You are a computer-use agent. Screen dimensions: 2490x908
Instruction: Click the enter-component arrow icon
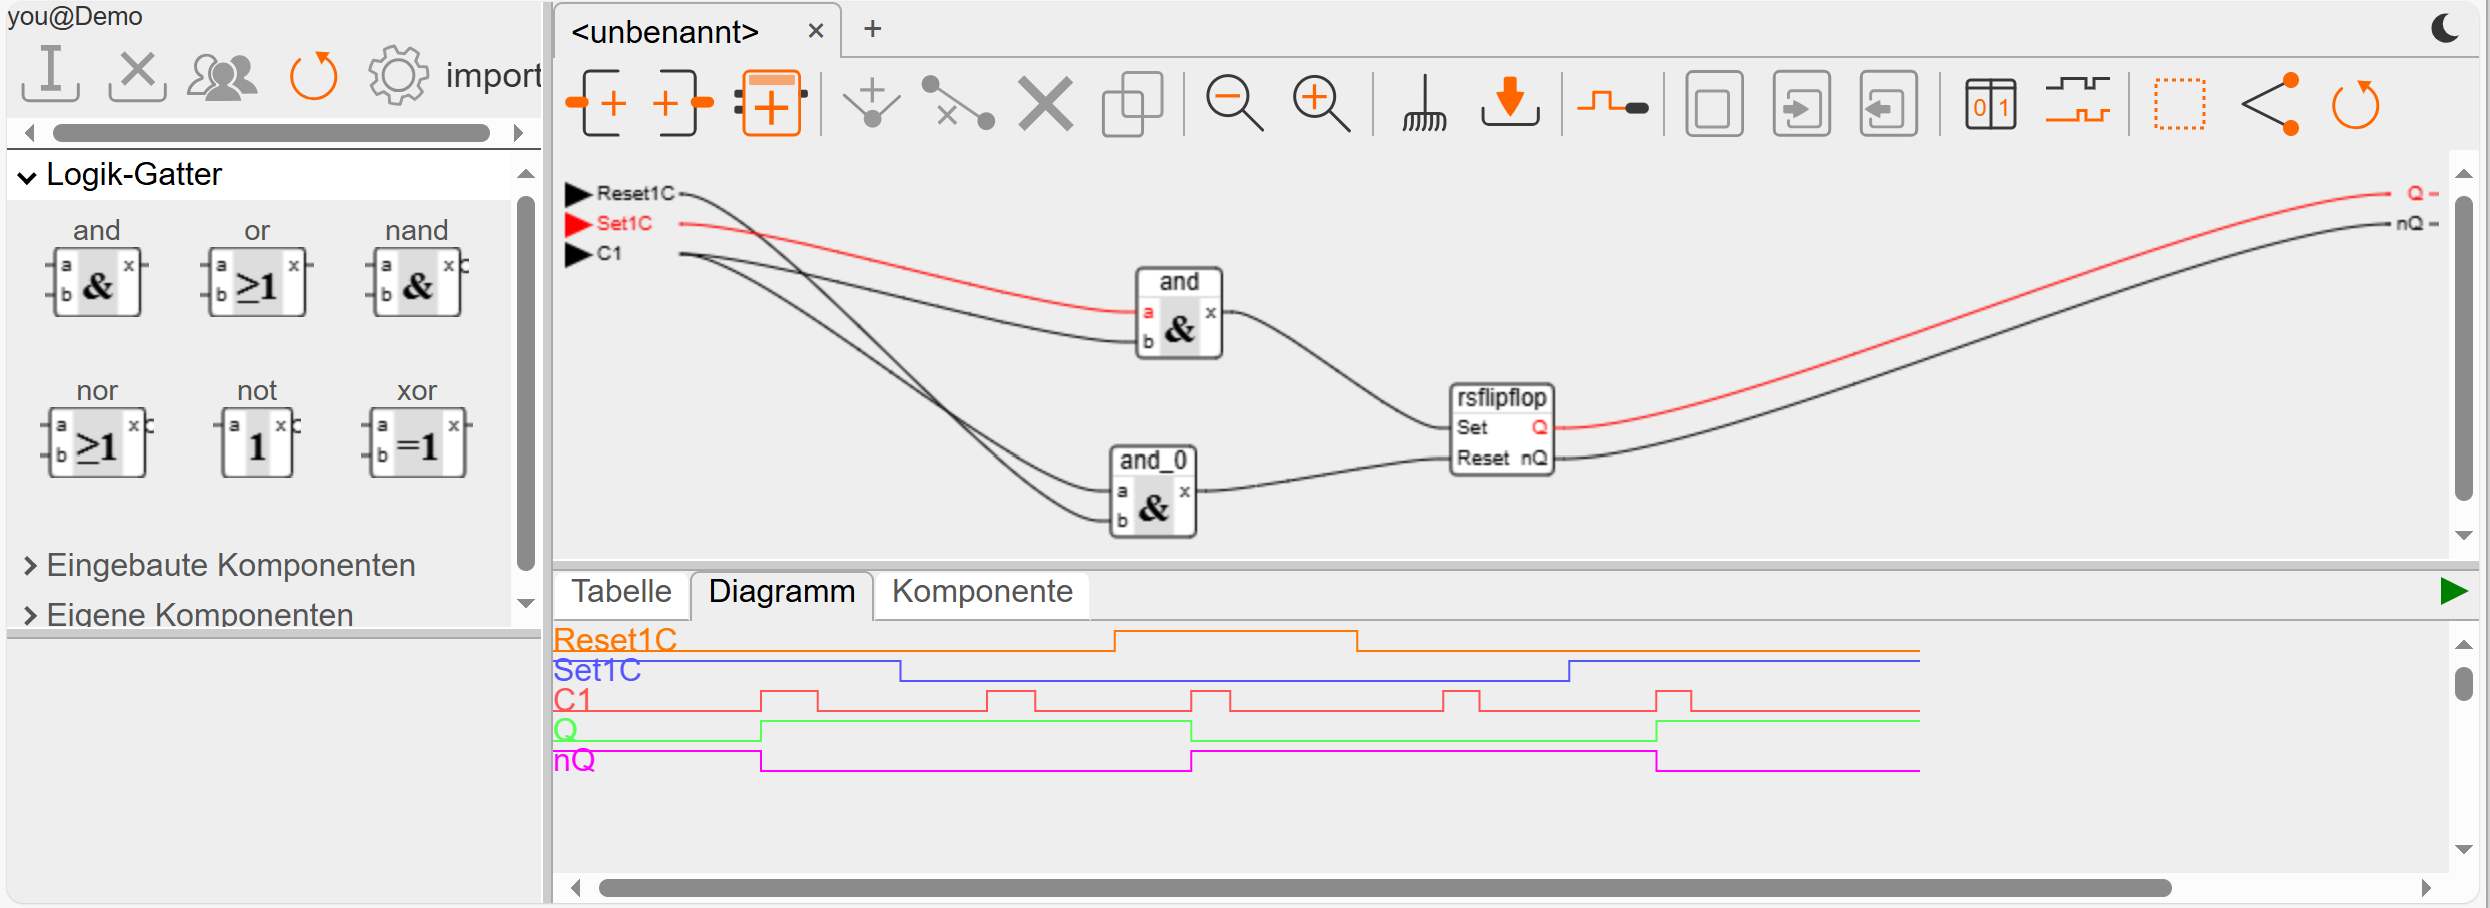point(1801,104)
